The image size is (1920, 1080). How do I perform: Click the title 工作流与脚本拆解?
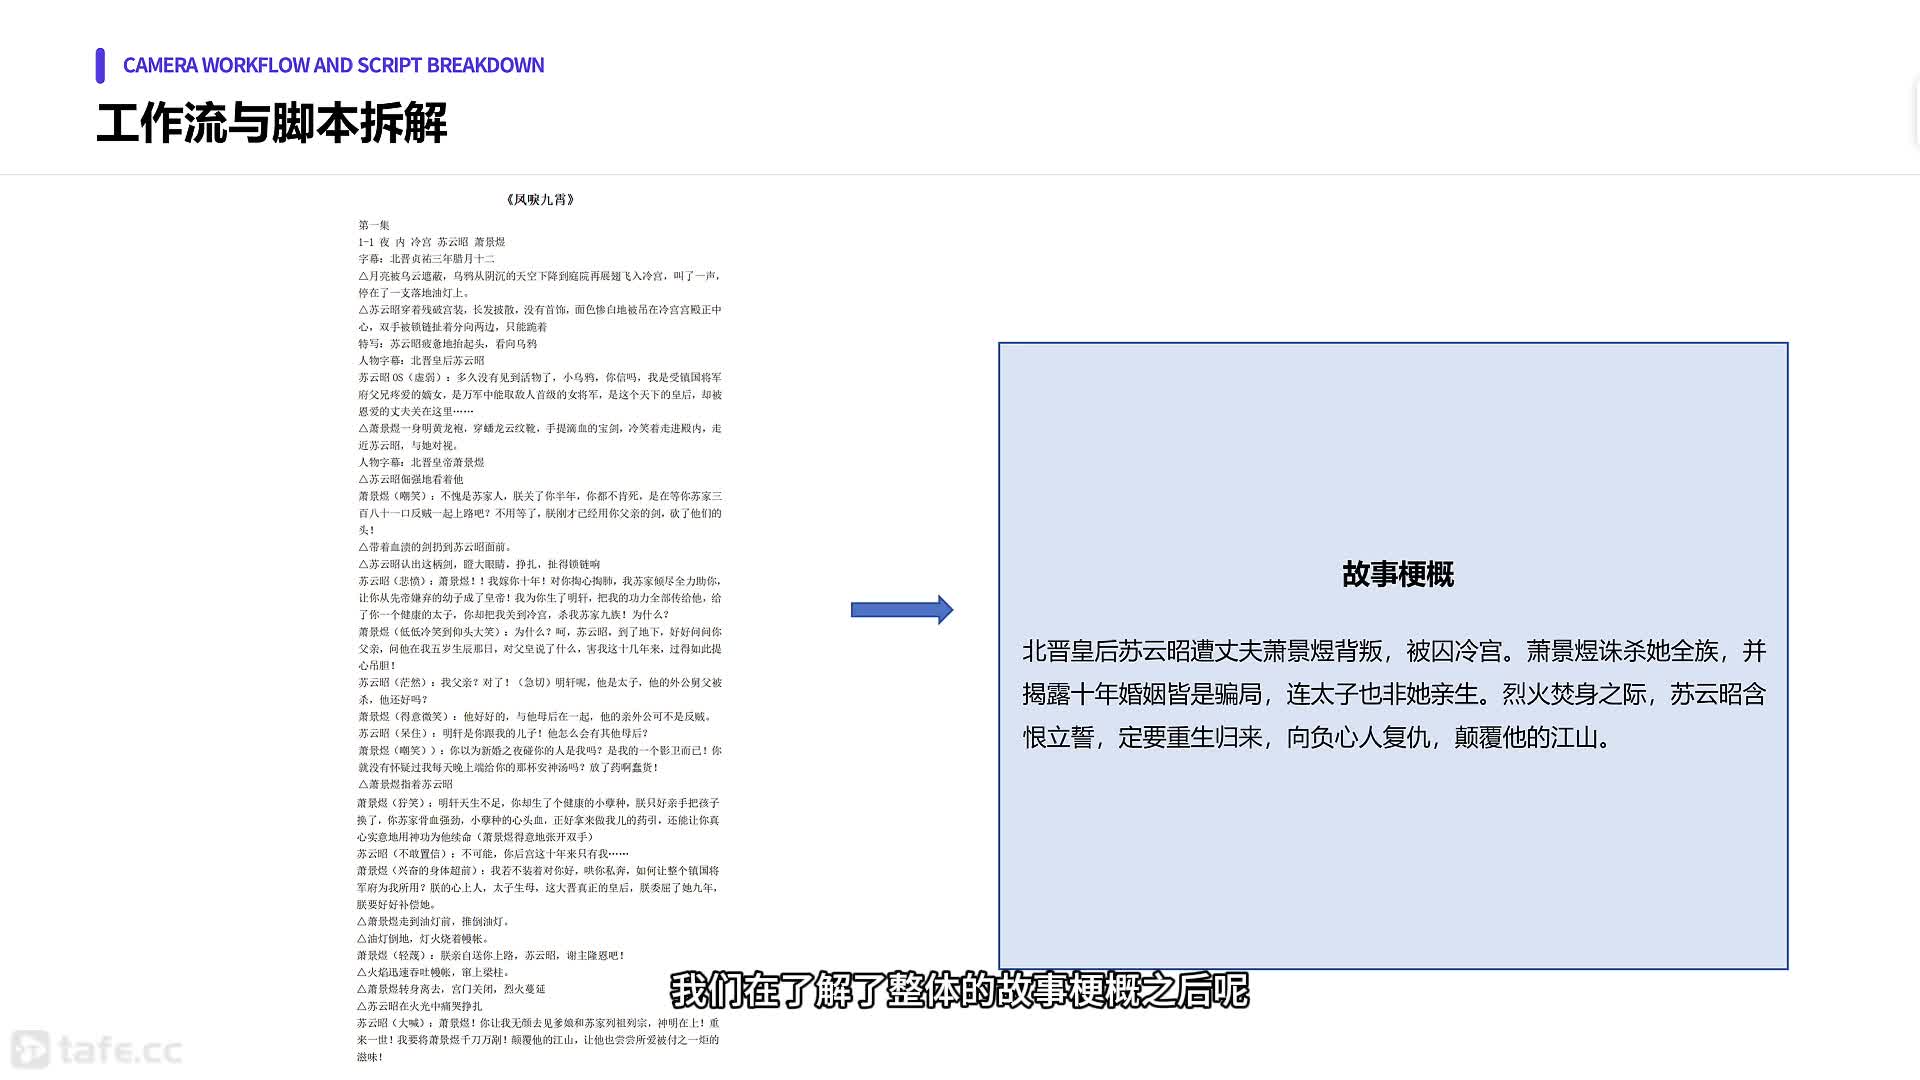point(271,124)
